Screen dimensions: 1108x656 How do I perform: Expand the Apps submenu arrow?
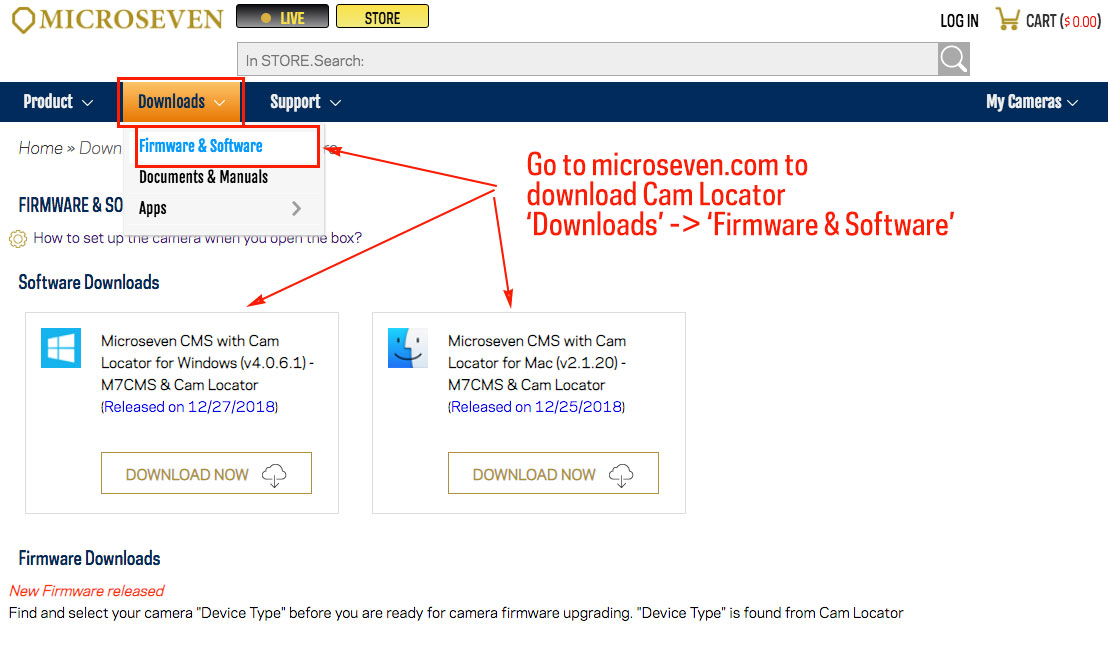(x=296, y=209)
